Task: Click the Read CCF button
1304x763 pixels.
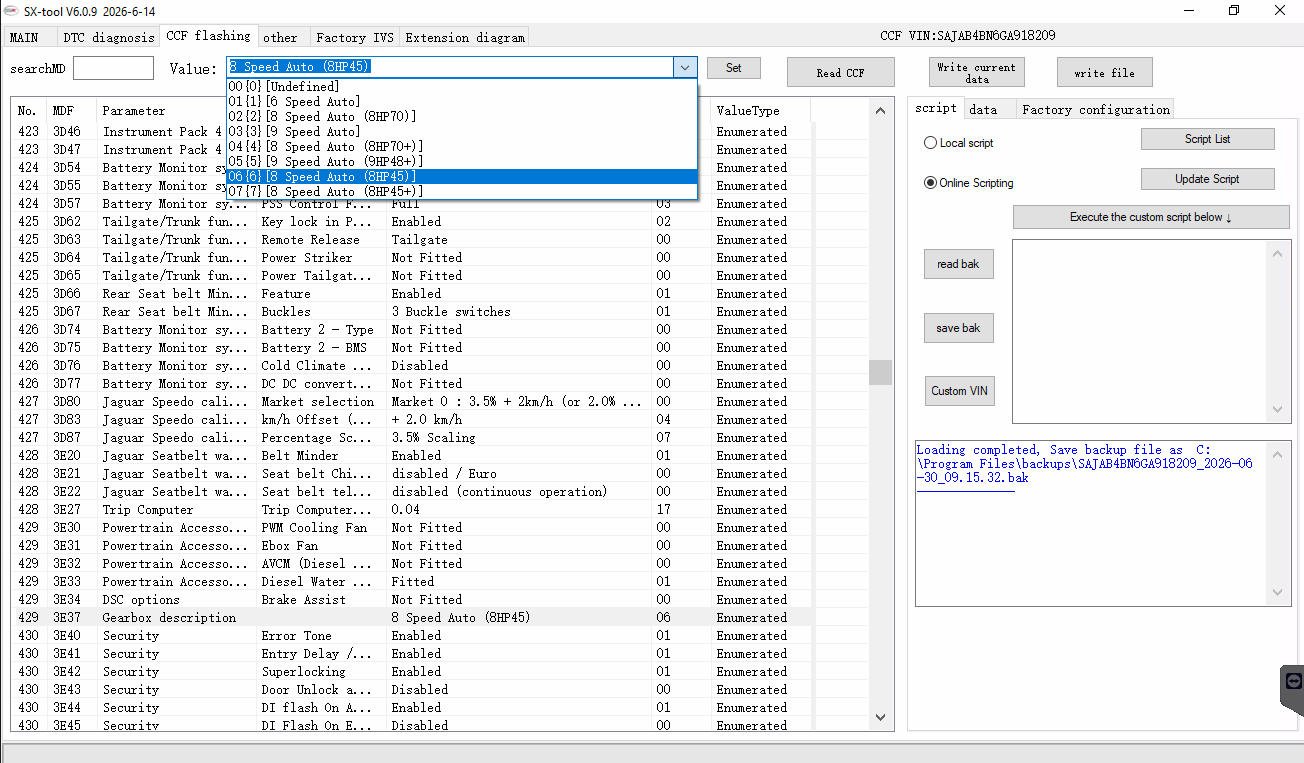Action: tap(841, 73)
